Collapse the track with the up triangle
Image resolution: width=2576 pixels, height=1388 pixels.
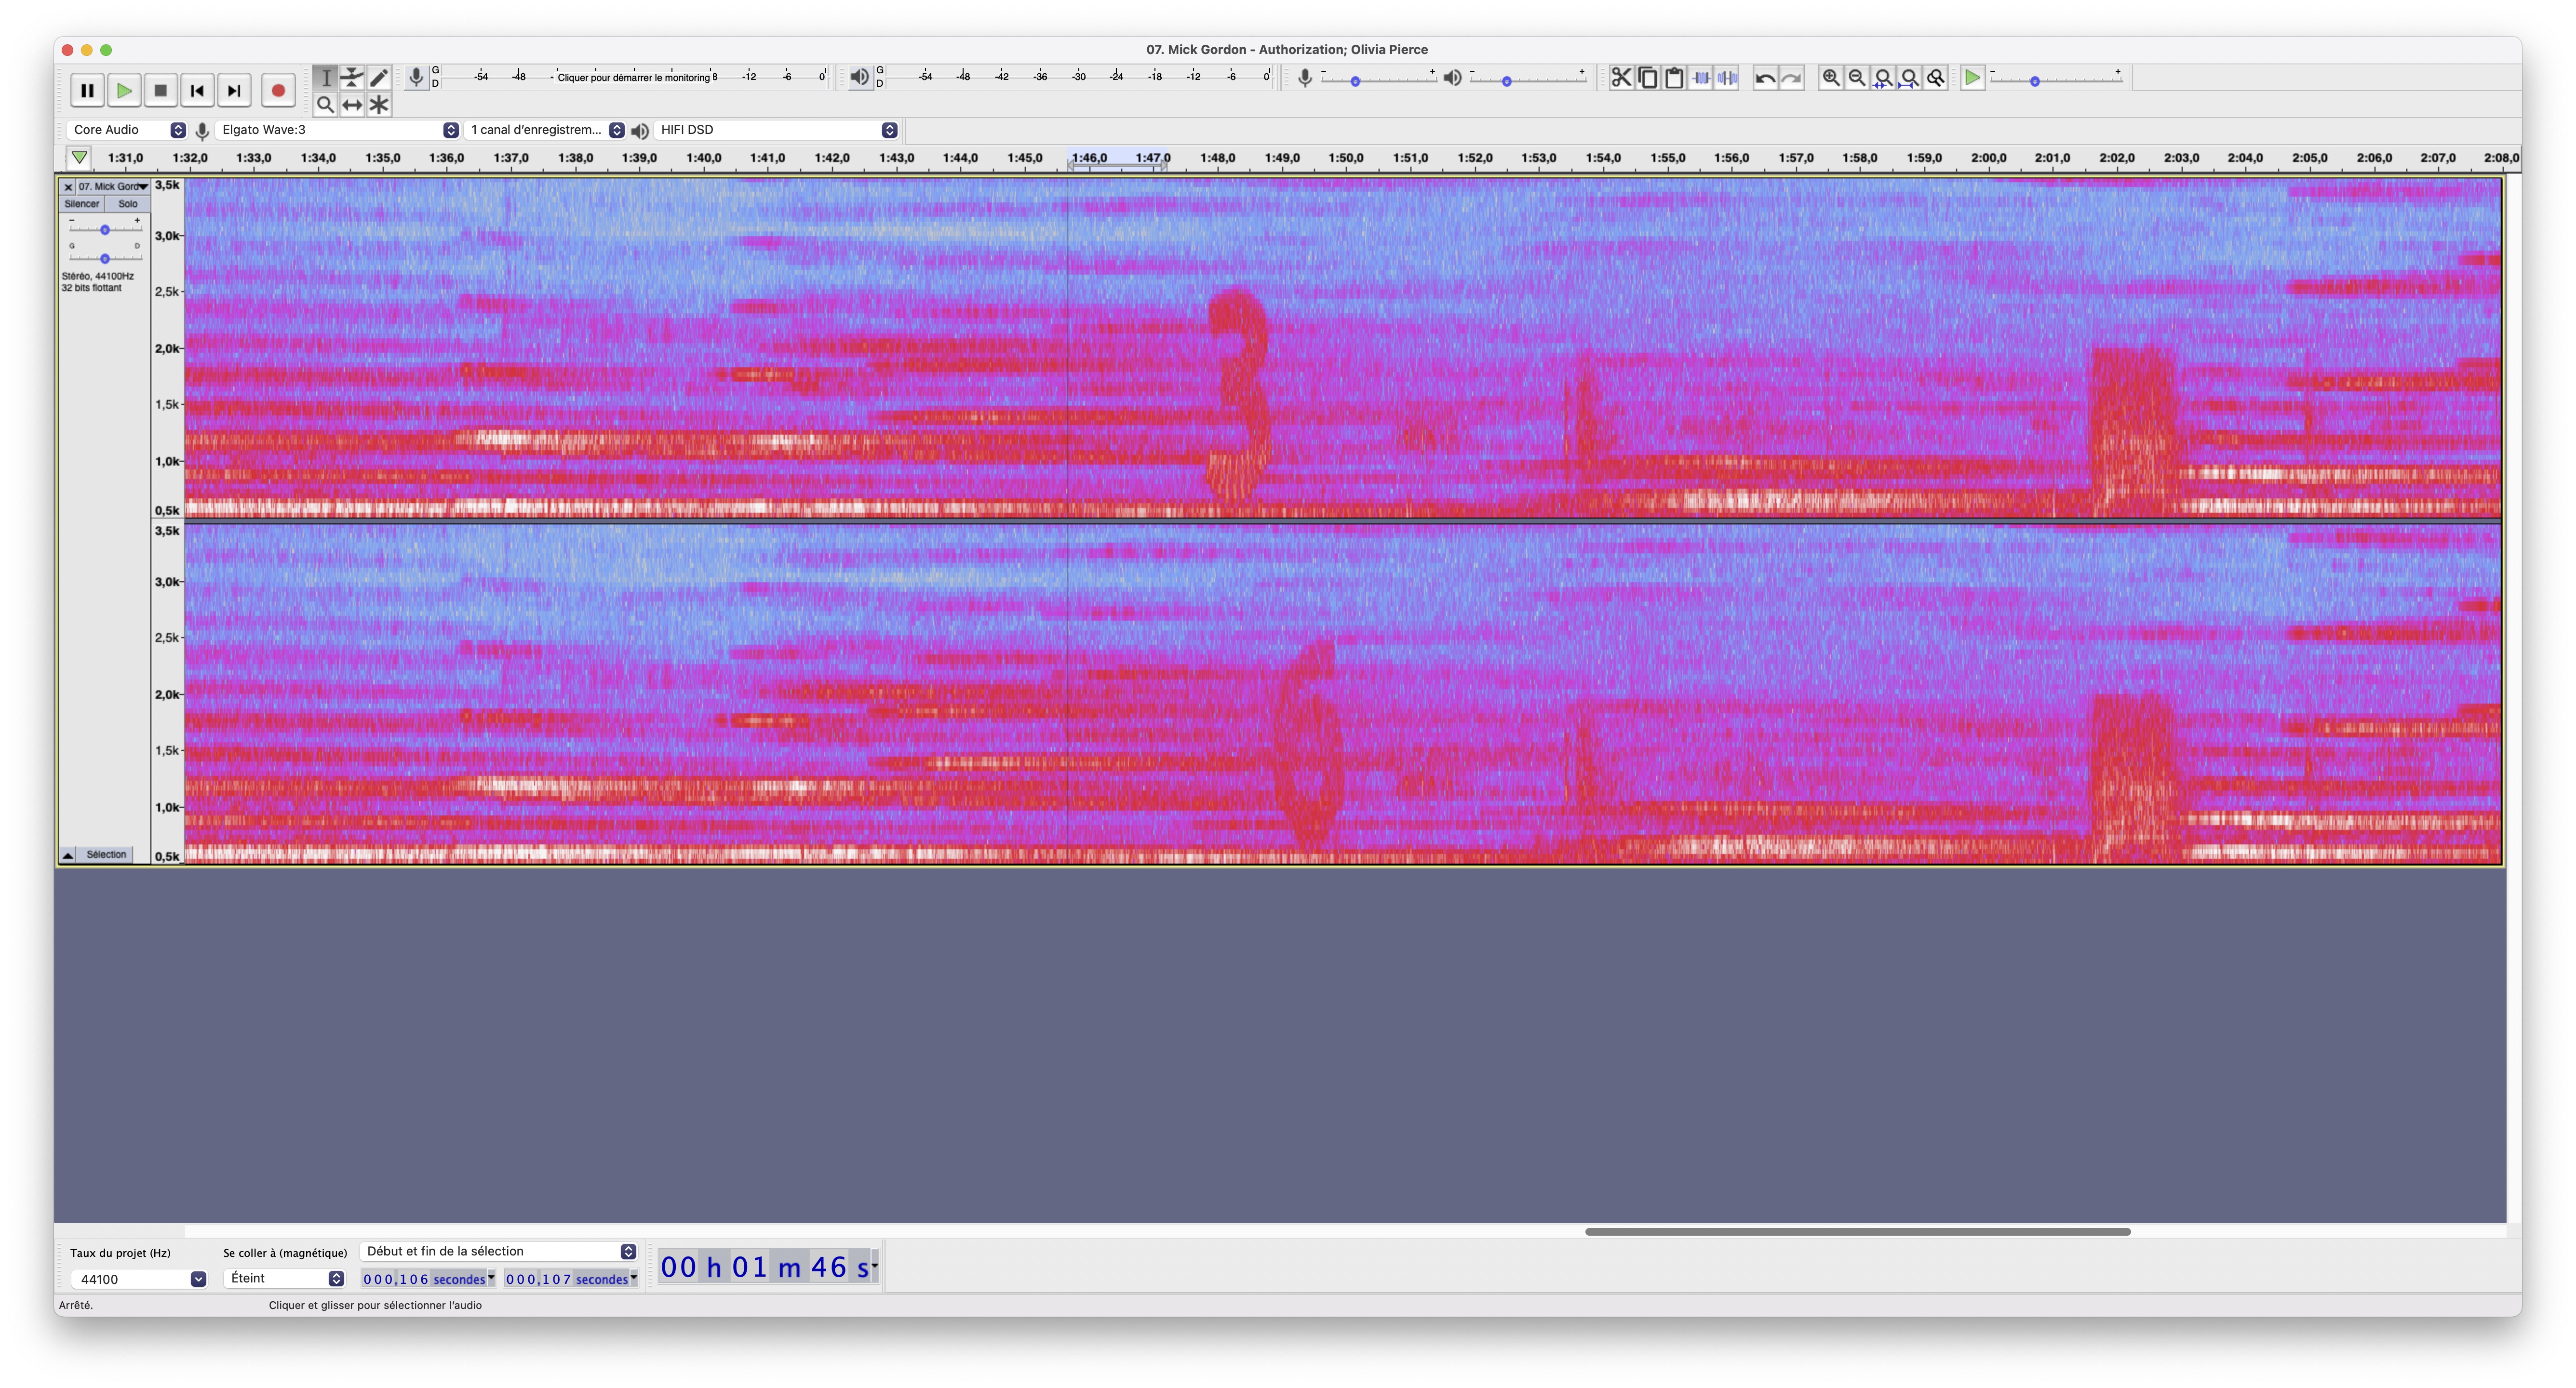coord(68,855)
